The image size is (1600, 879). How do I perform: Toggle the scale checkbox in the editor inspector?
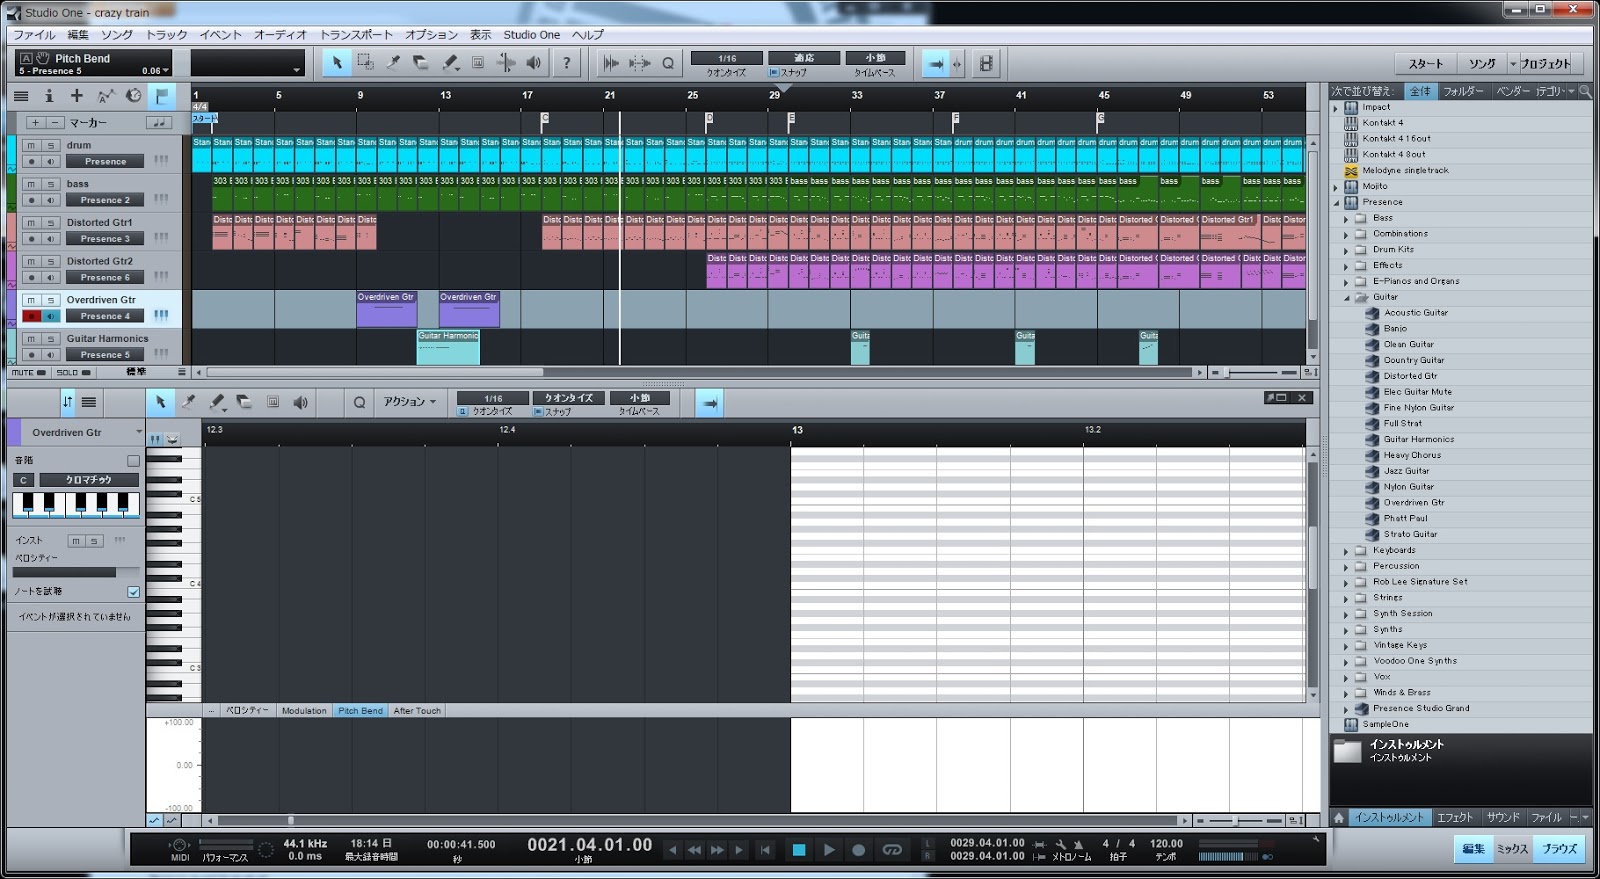(133, 460)
